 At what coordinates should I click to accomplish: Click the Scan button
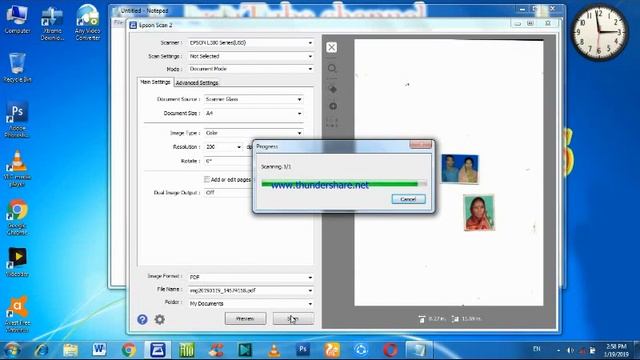click(293, 318)
